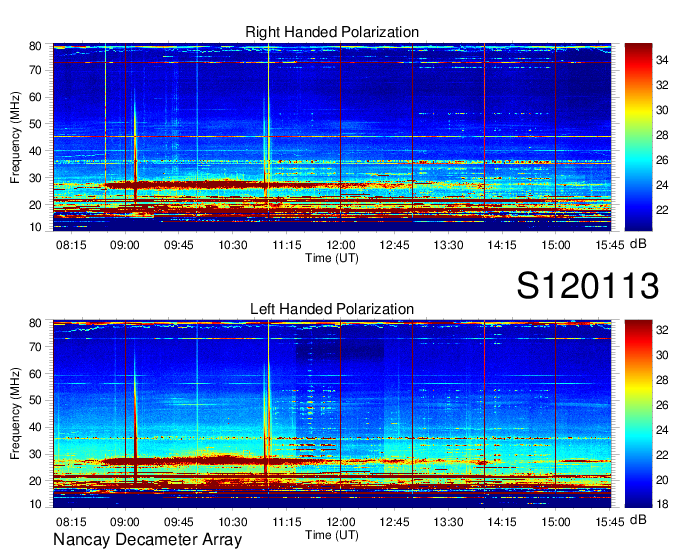680x552 pixels.
Task: Click 10:30 time tick of Right Handed plot
Action: [x=233, y=245]
